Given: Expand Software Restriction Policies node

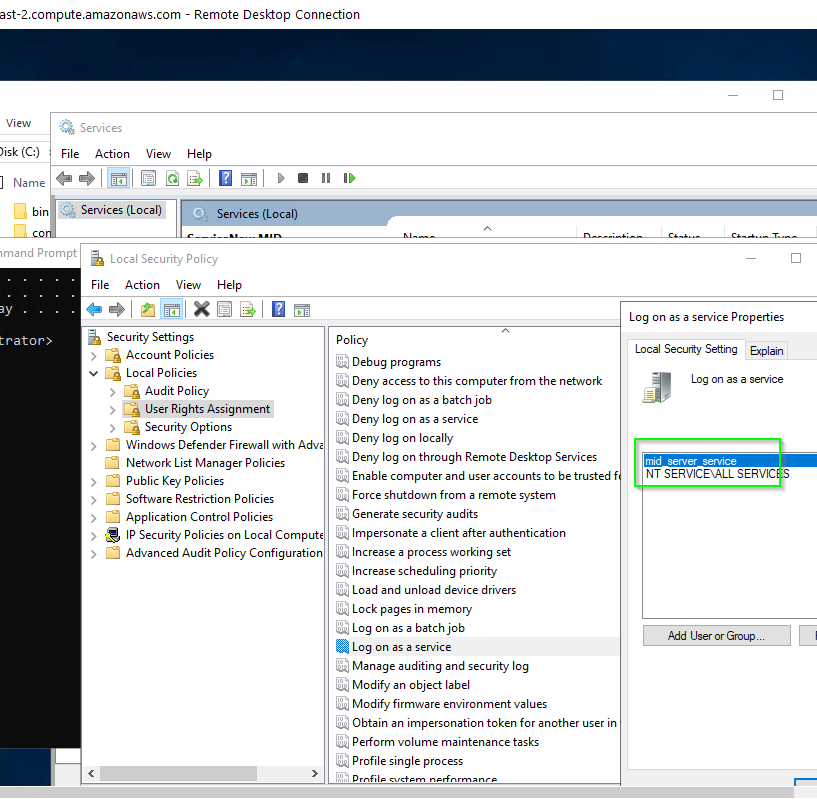Looking at the screenshot, I should point(94,500).
